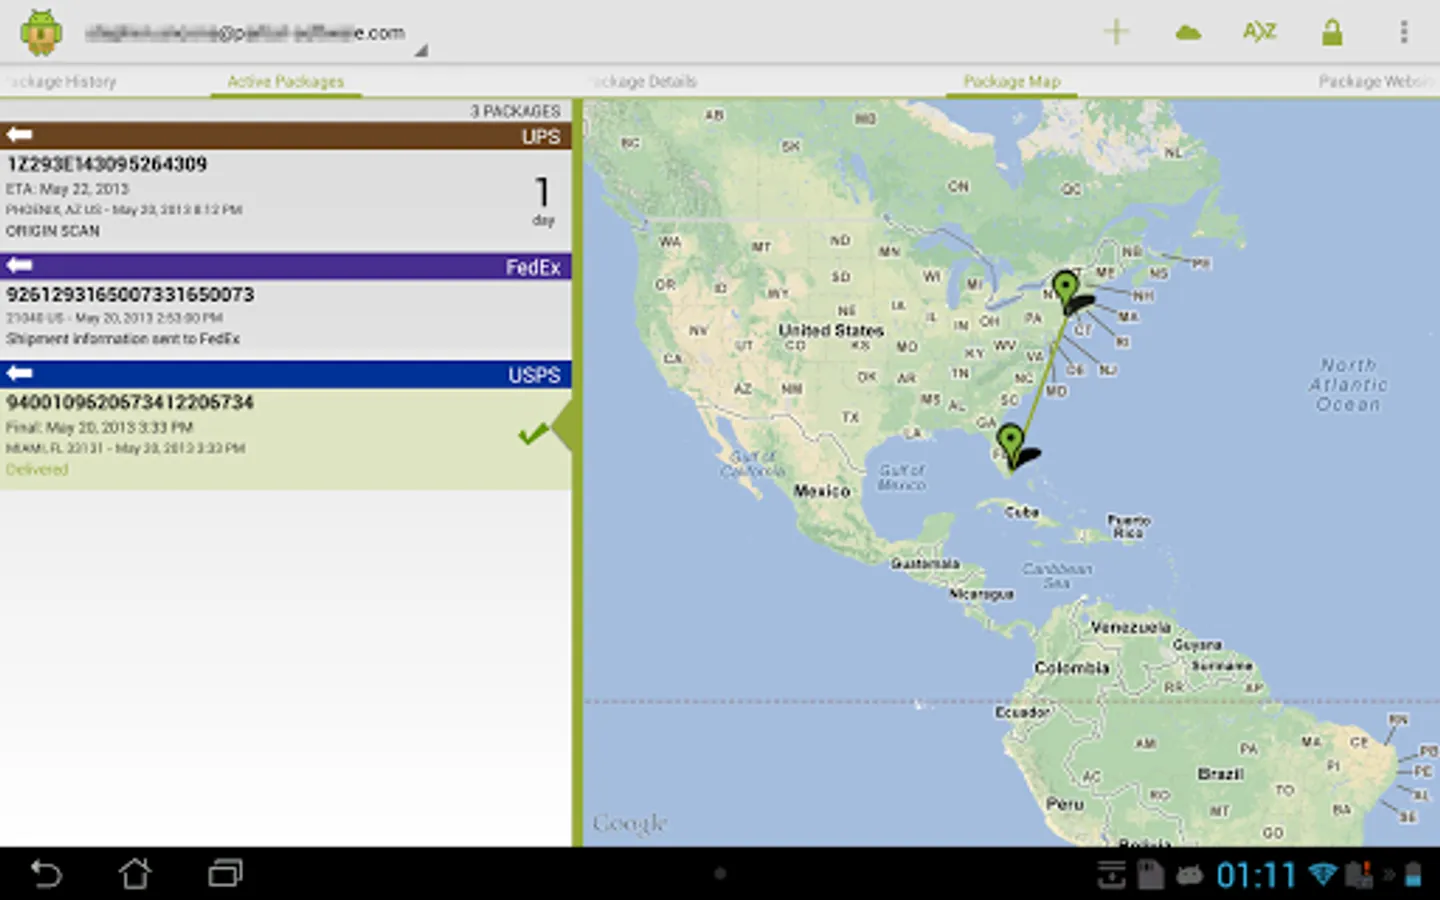Screen dimensions: 1440x900
Task: Tap the arrow on the USPS header
Action: (20, 373)
